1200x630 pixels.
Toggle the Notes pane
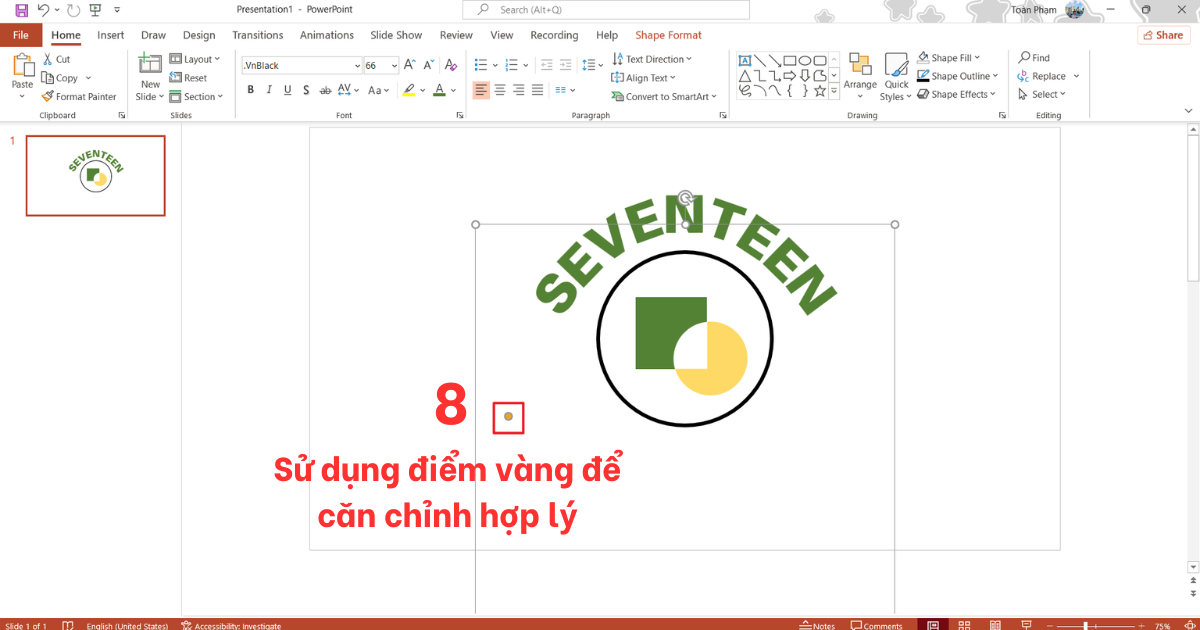[x=817, y=626]
